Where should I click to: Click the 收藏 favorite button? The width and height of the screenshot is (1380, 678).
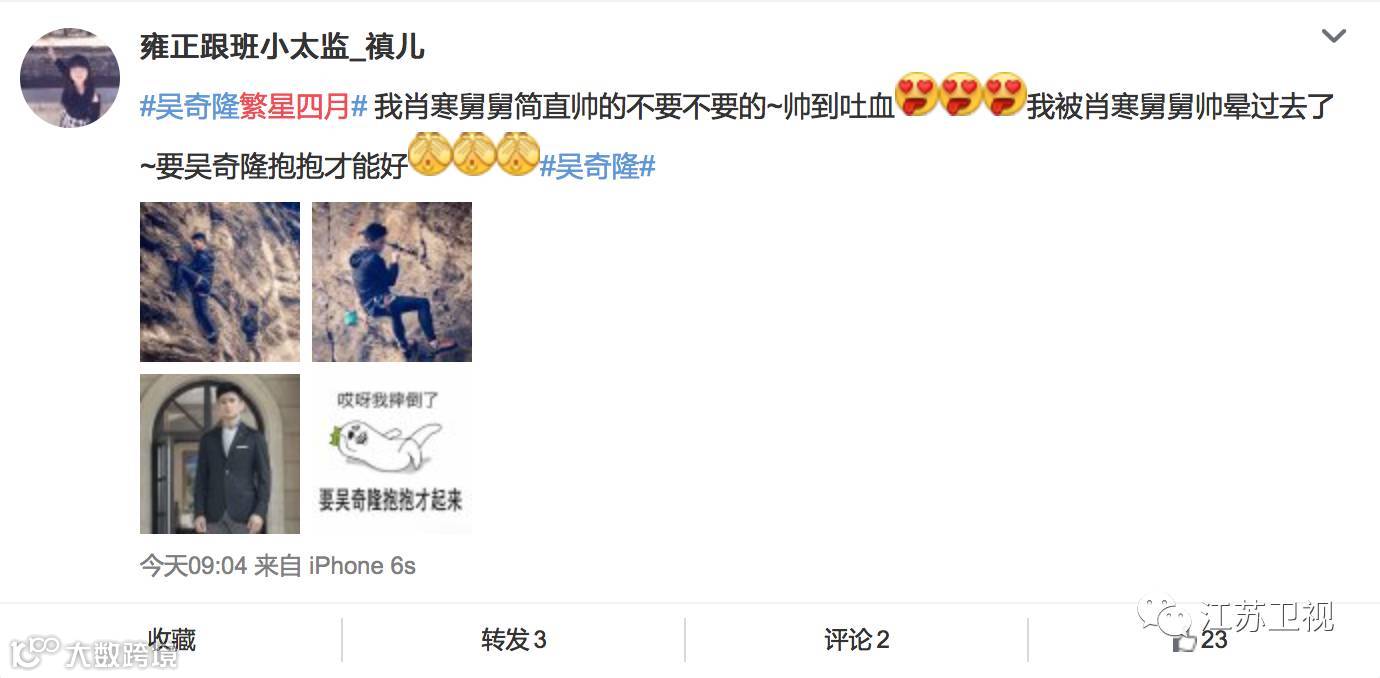[171, 640]
